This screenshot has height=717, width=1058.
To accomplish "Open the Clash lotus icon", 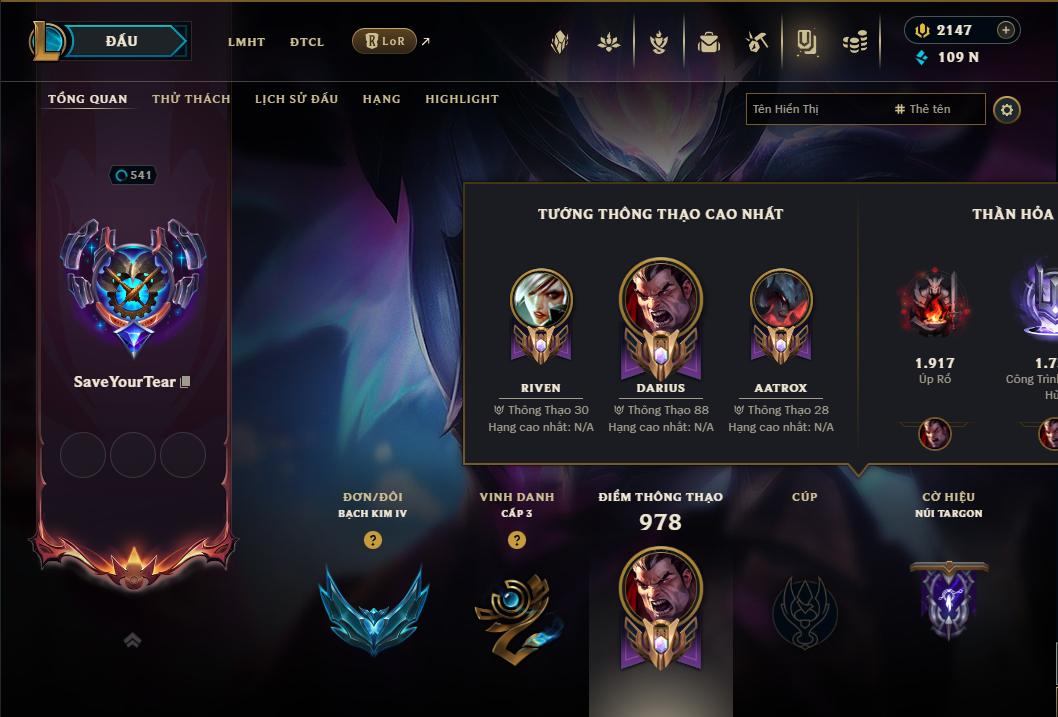I will 609,43.
